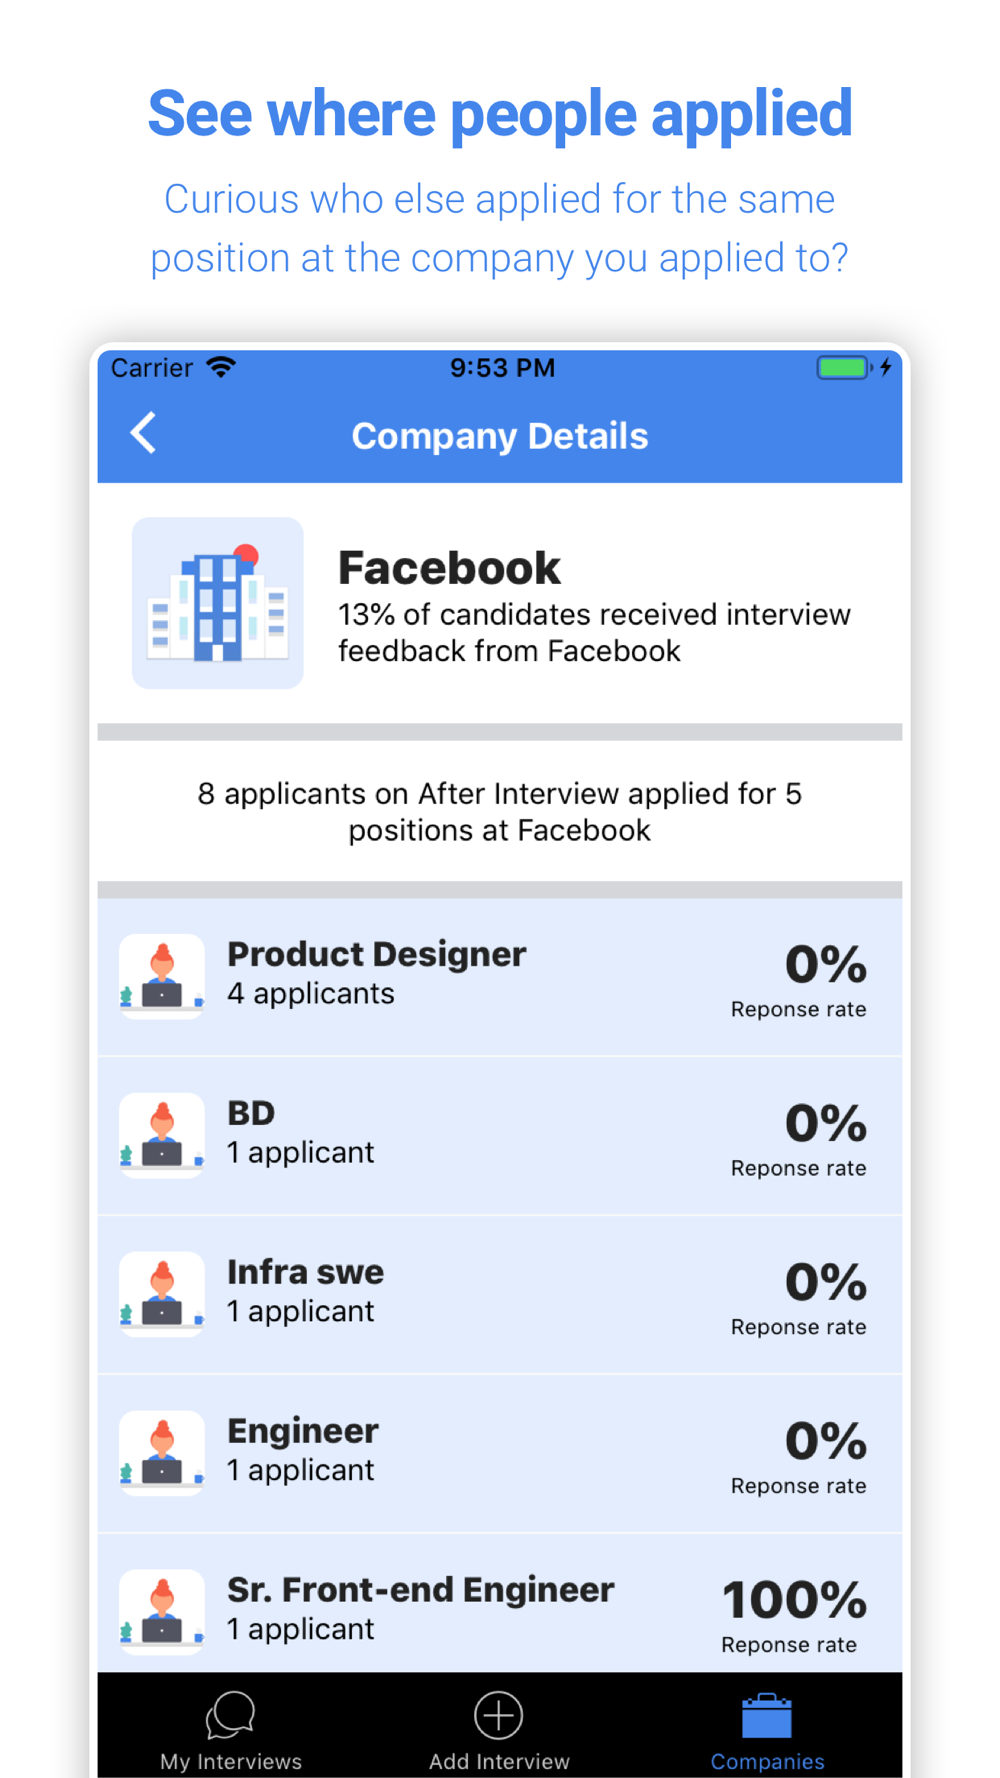
Task: Select the Infra swe position title
Action: point(305,1272)
